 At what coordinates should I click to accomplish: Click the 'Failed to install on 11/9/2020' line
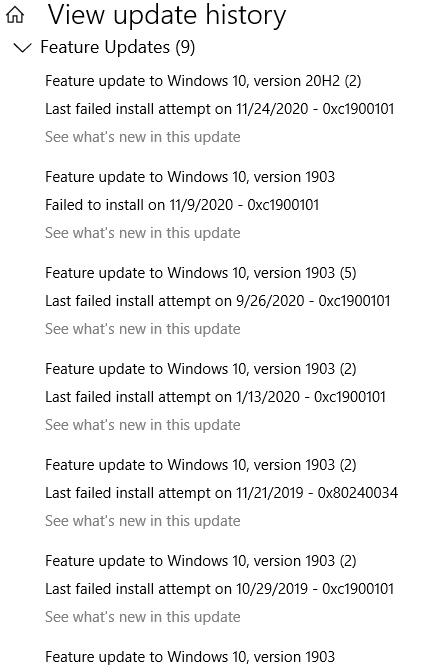182,205
